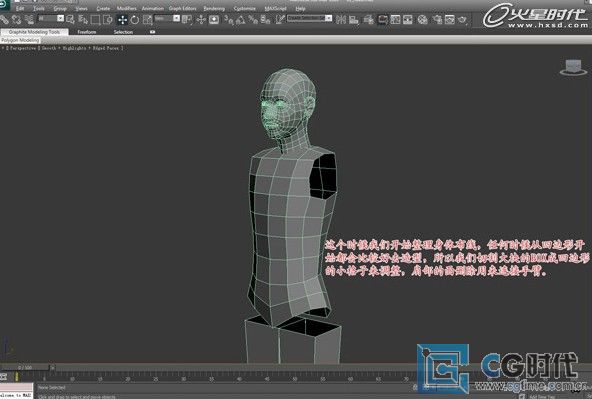592x399 pixels.
Task: Click the Mirror tool icon
Action: click(341, 20)
